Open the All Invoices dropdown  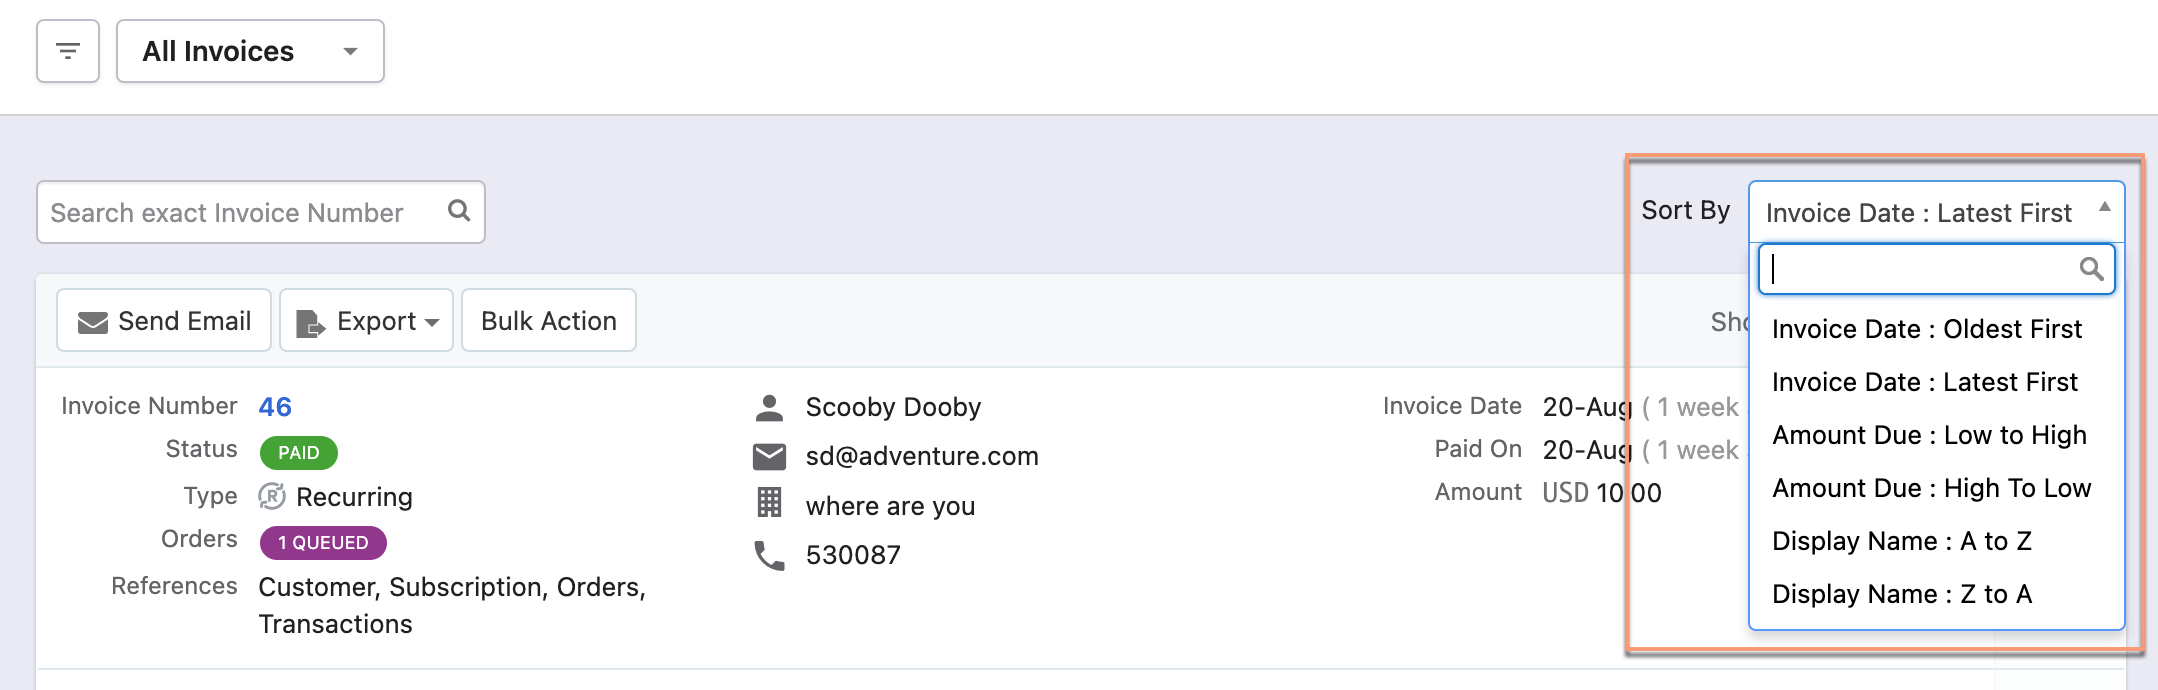(250, 51)
